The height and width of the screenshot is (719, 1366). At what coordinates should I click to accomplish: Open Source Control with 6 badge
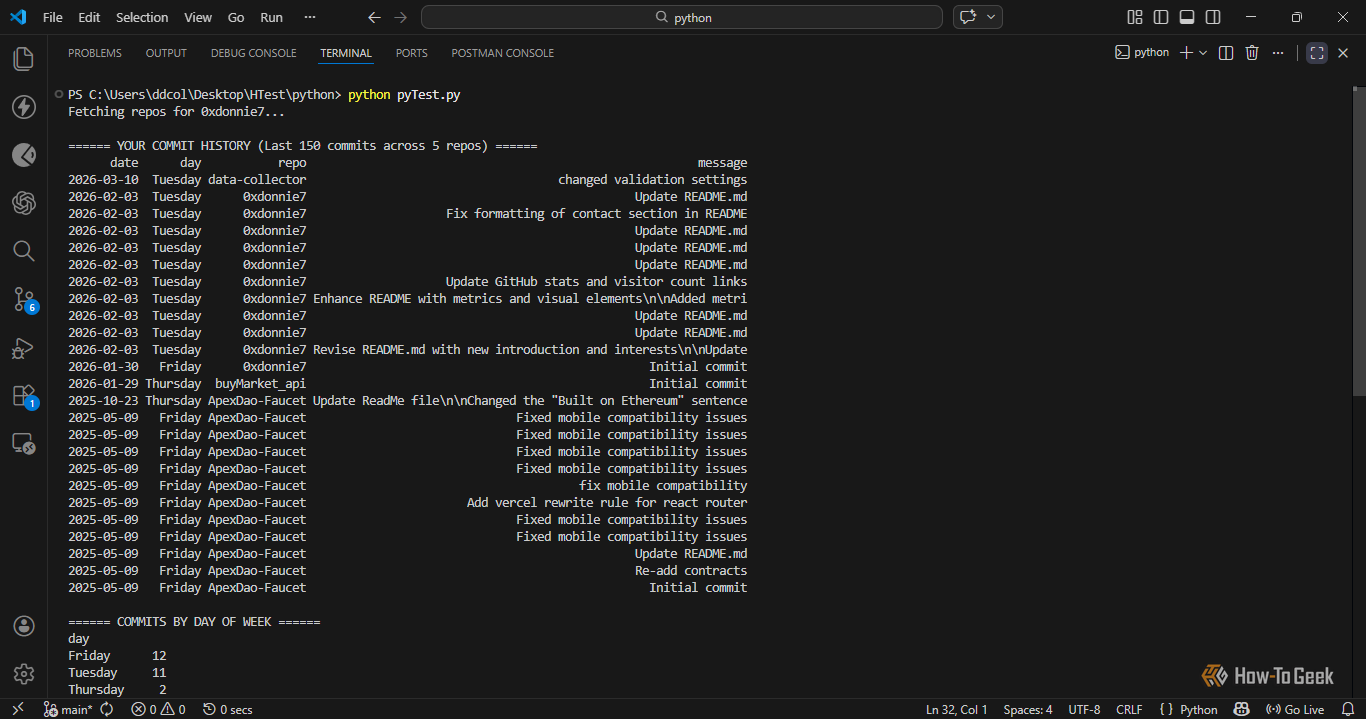point(24,299)
